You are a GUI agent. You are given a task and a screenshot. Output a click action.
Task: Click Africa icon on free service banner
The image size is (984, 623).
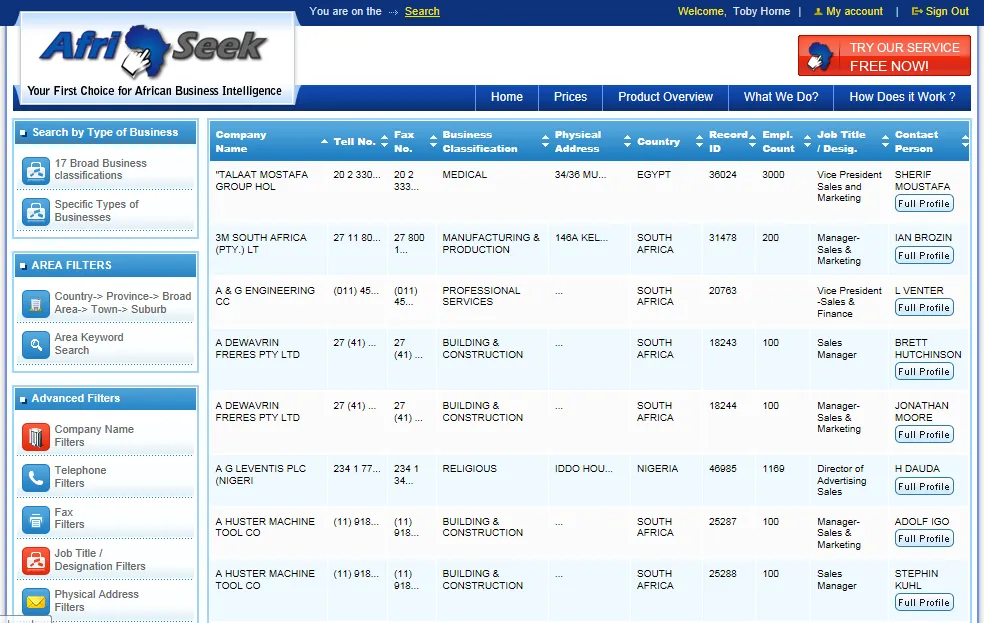coord(820,56)
